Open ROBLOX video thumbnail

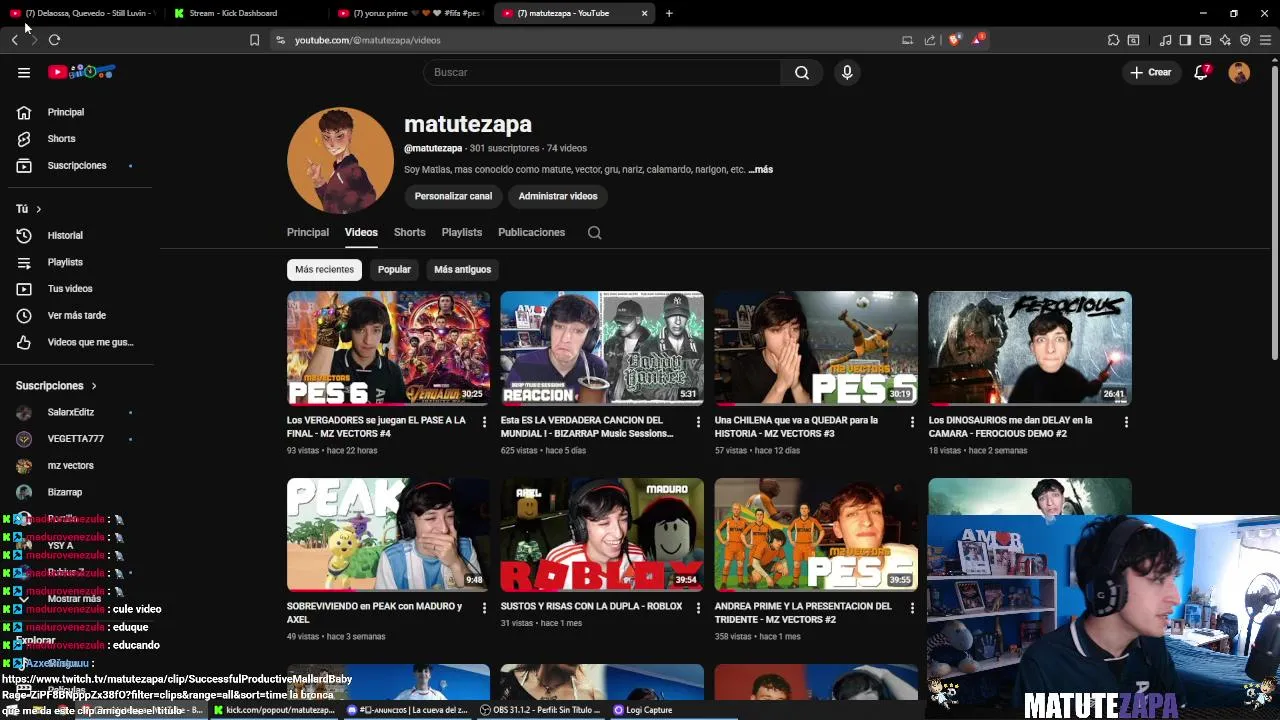pos(602,534)
